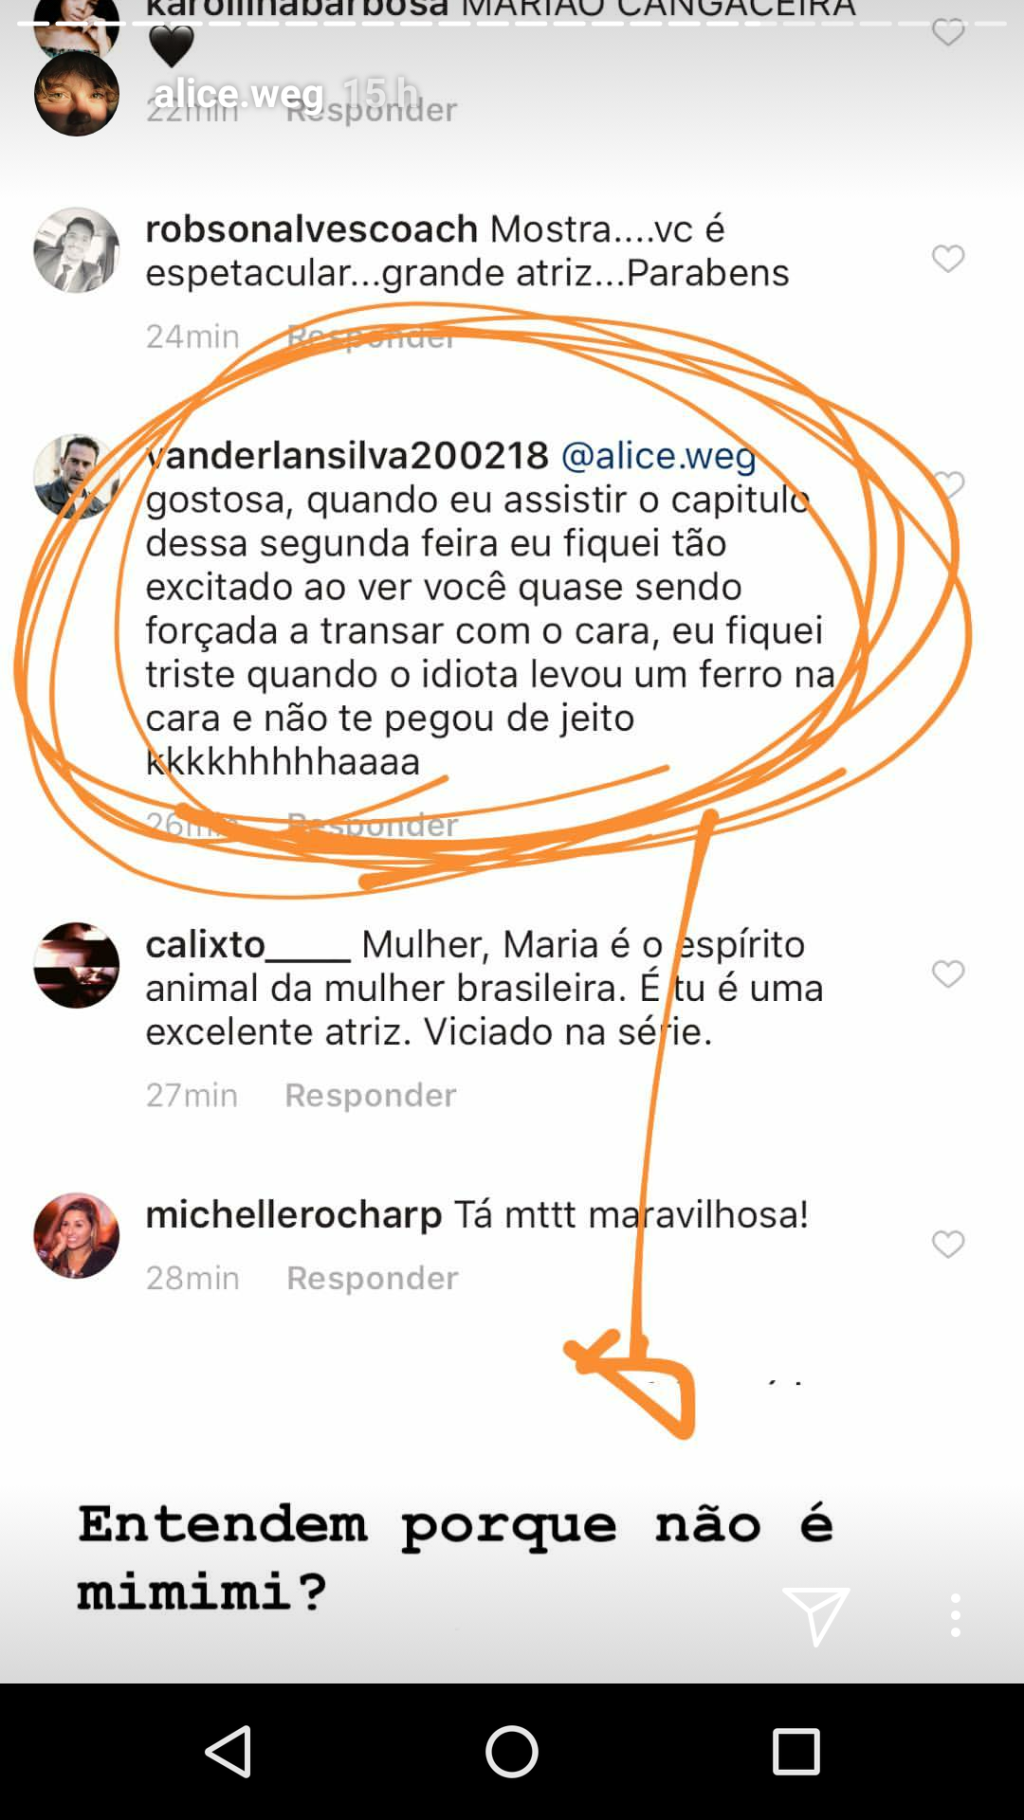Open vanderlansilva200218's profile avatar
The height and width of the screenshot is (1820, 1024).
[x=76, y=476]
